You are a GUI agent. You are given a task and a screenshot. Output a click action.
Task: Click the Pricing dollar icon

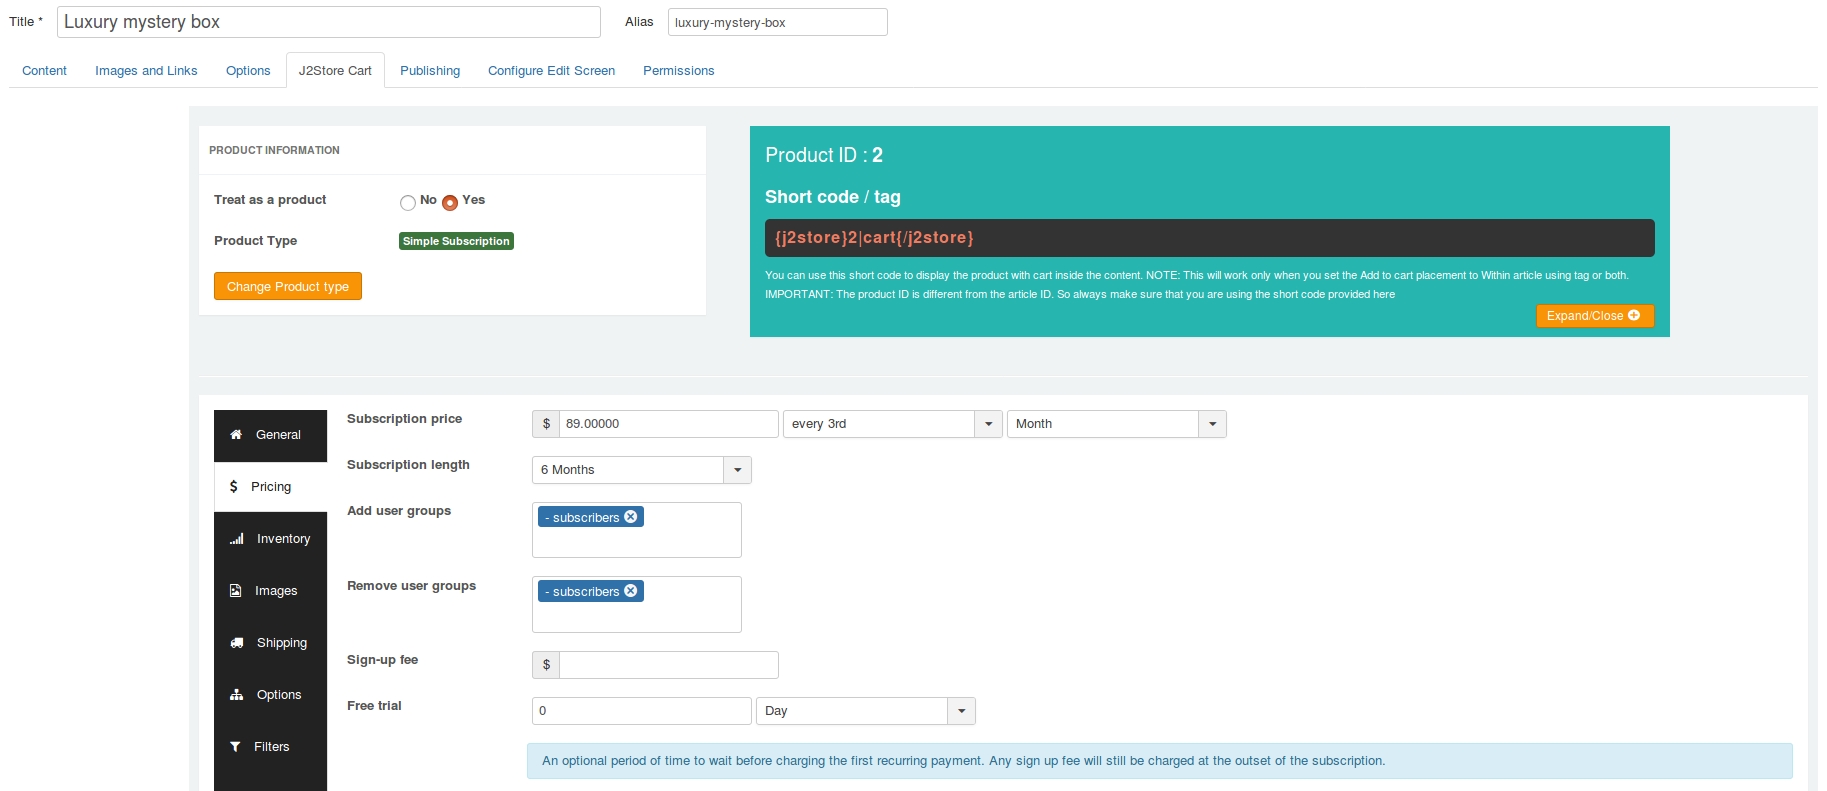click(x=234, y=487)
